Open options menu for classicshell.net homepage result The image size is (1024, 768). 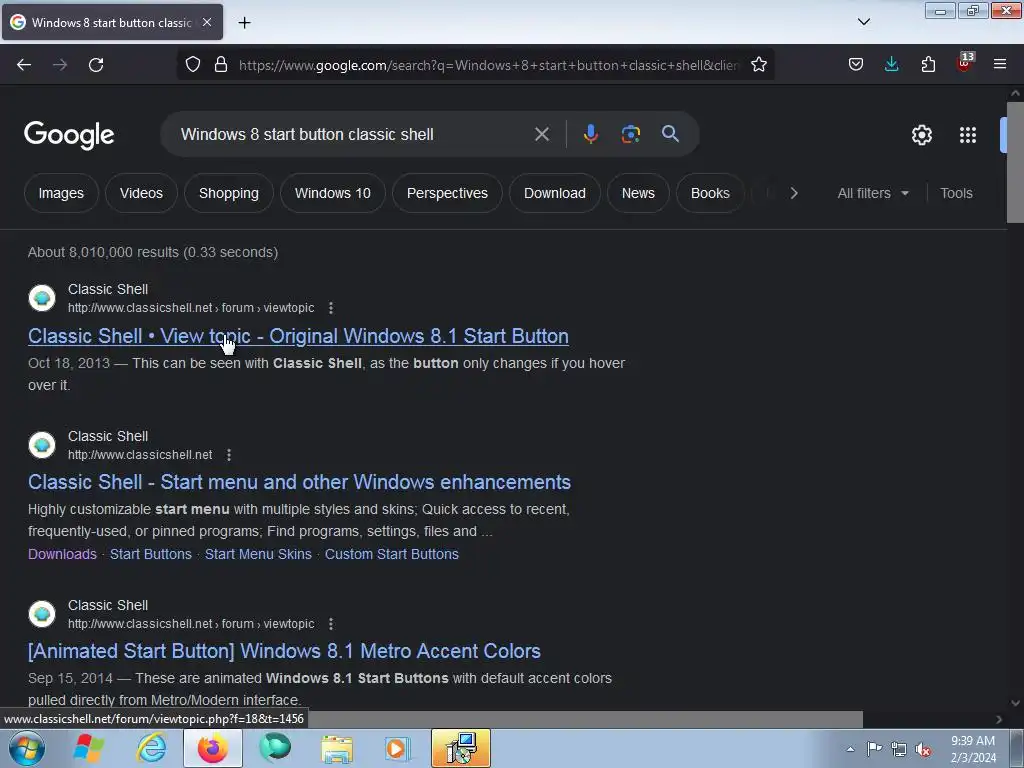pyautogui.click(x=229, y=455)
